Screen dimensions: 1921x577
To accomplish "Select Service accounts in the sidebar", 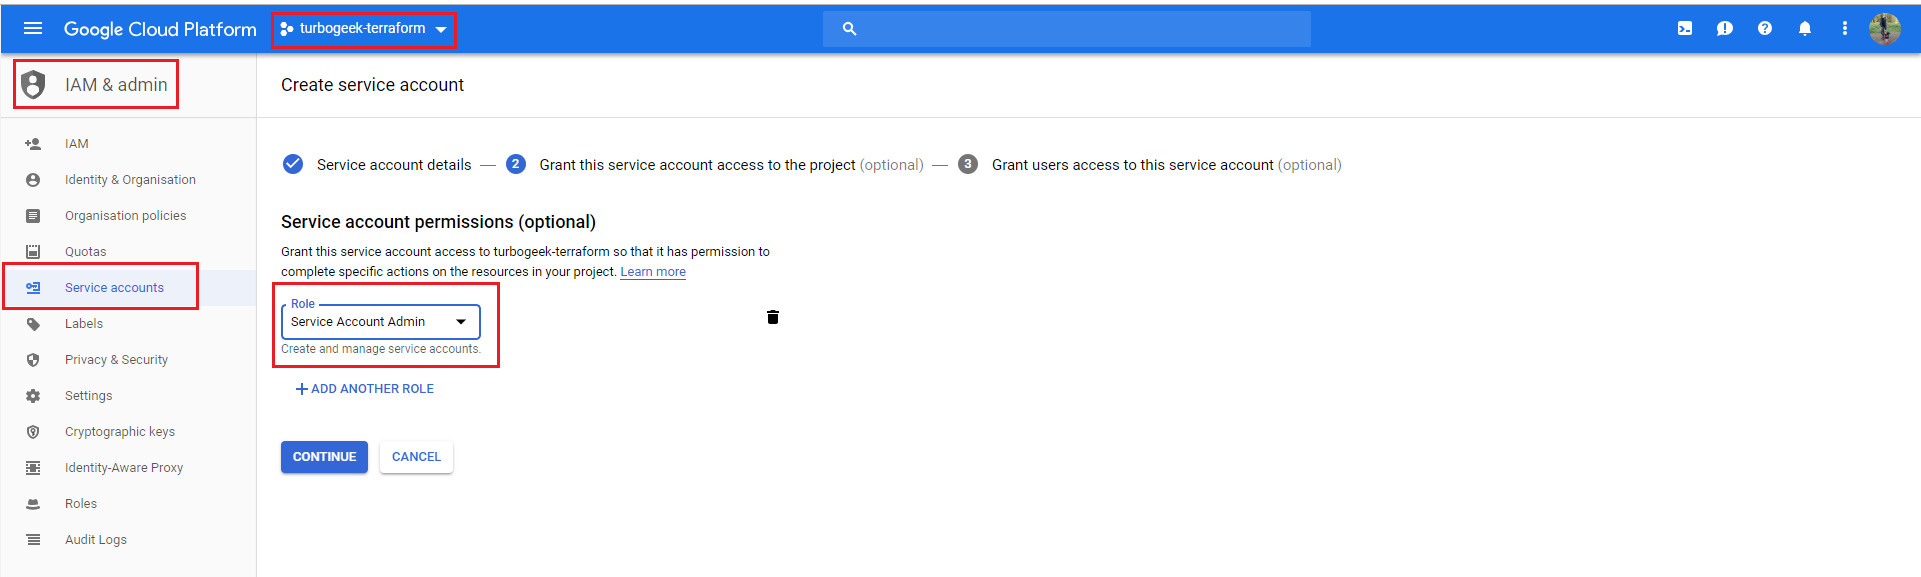I will [x=114, y=288].
